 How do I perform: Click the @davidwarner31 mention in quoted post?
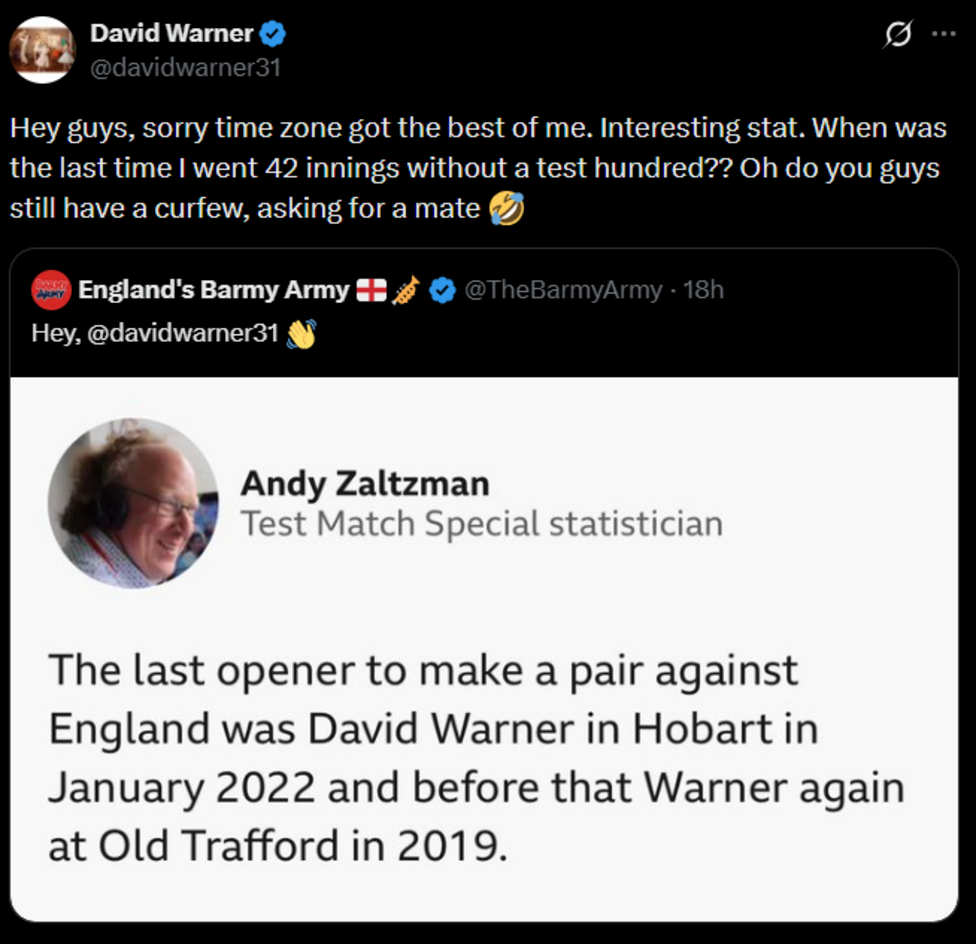pyautogui.click(x=183, y=333)
